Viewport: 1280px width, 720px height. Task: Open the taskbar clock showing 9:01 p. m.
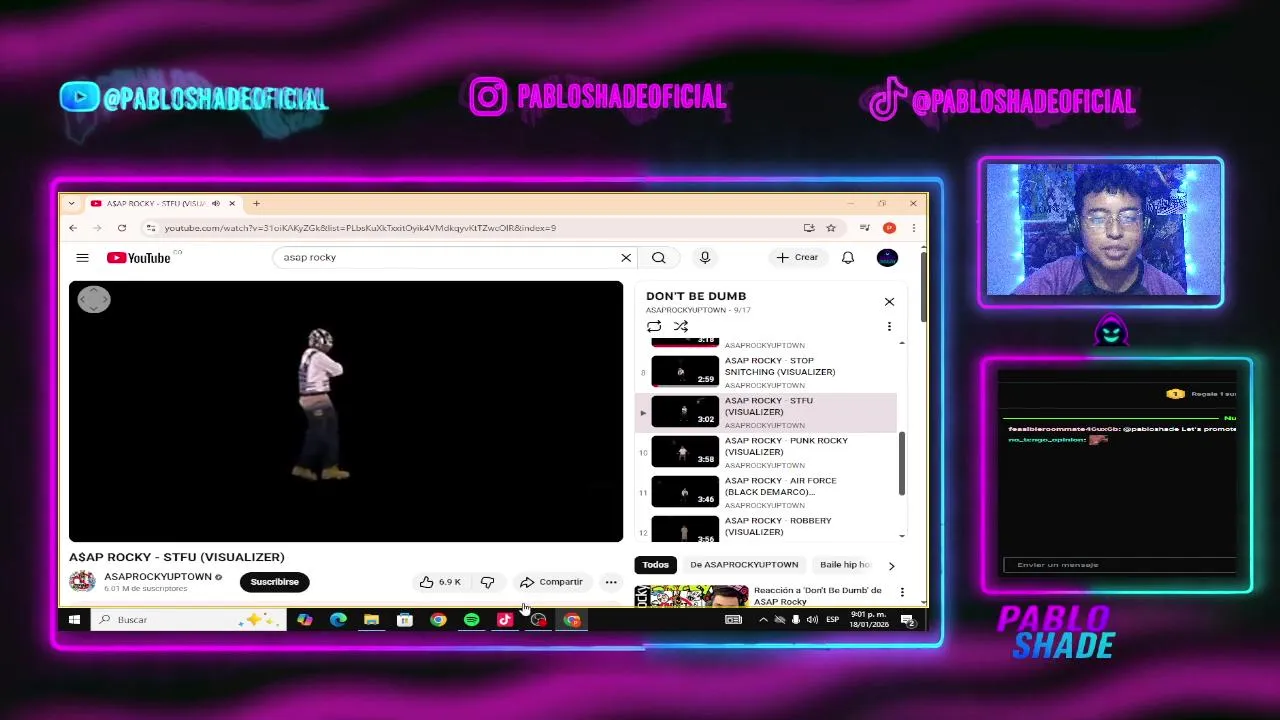pos(868,620)
